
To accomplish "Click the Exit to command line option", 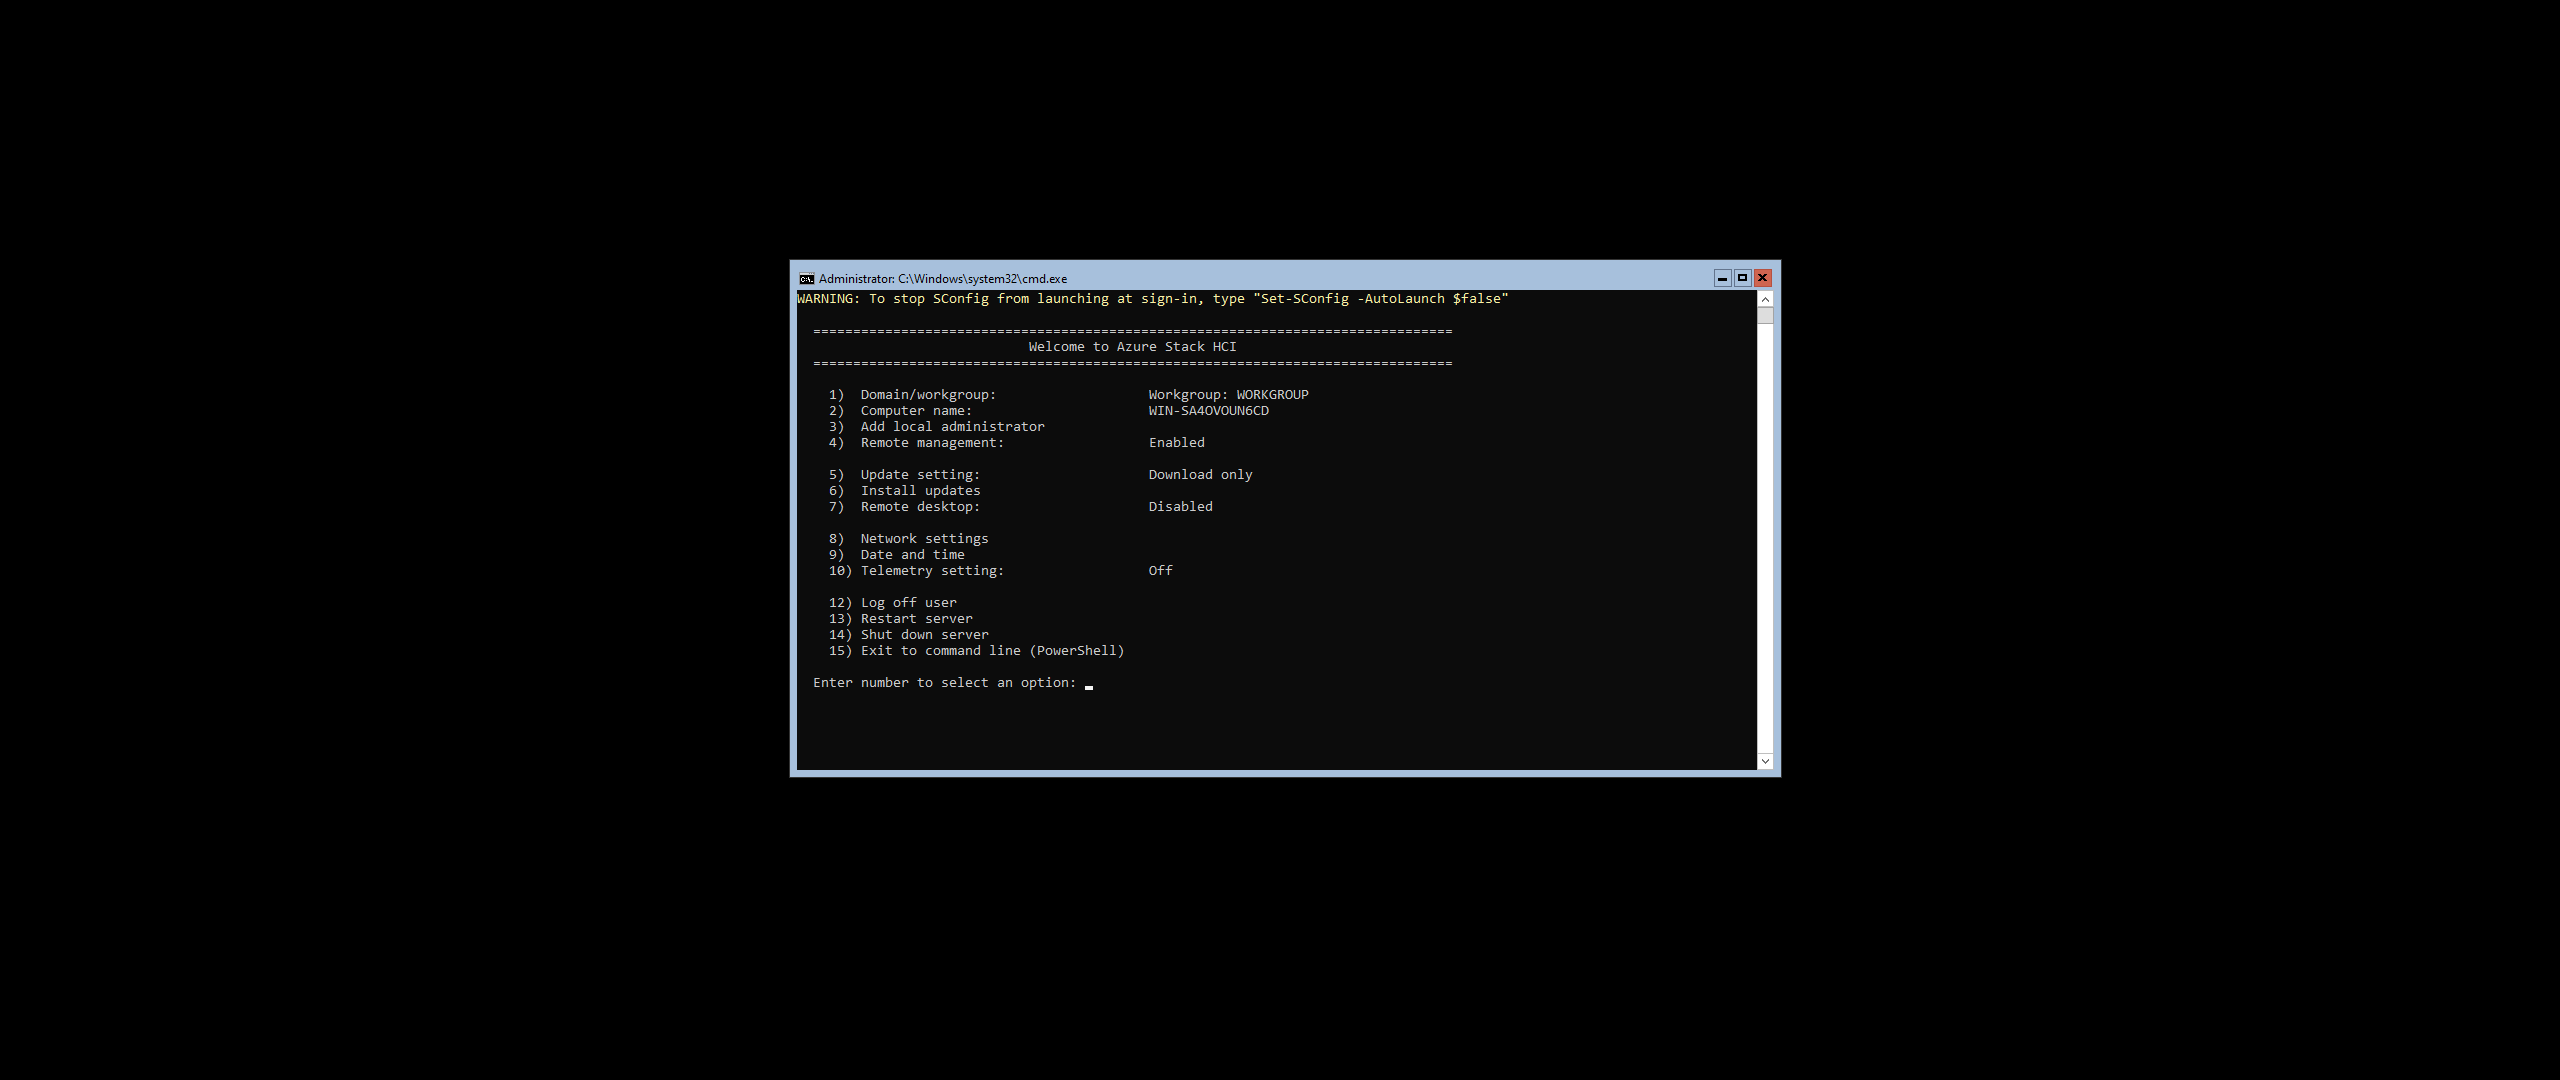I will click(992, 651).
